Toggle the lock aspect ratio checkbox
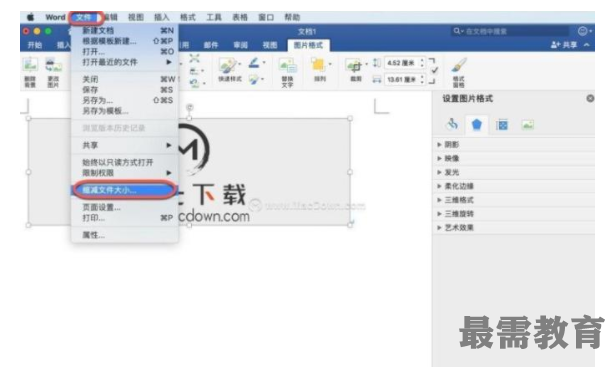This screenshot has height=372, width=611. 434,71
